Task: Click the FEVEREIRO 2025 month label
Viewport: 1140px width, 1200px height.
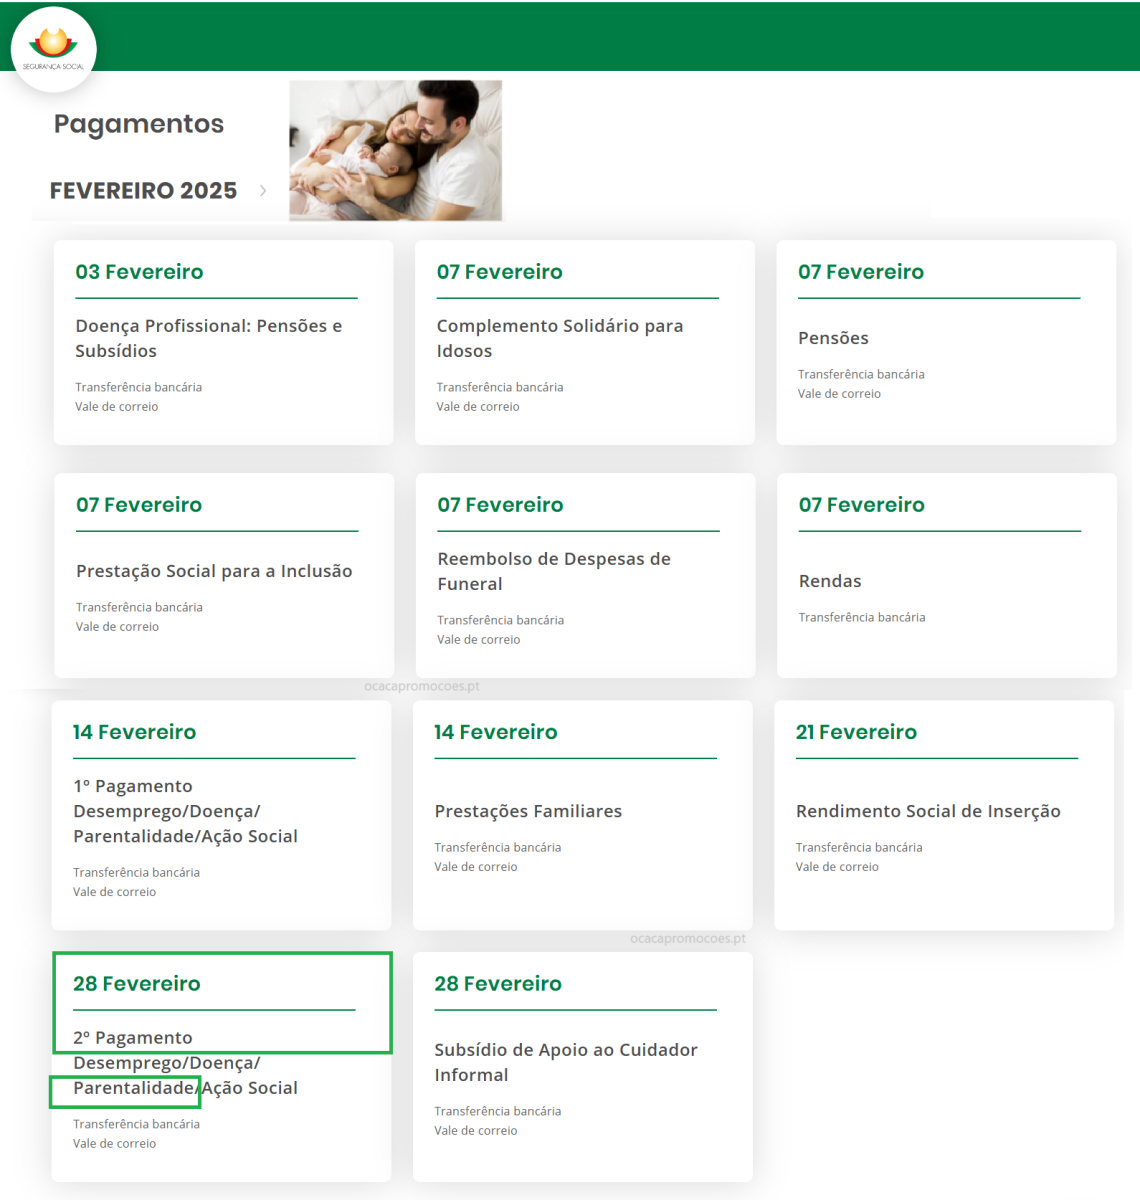Action: click(x=143, y=190)
